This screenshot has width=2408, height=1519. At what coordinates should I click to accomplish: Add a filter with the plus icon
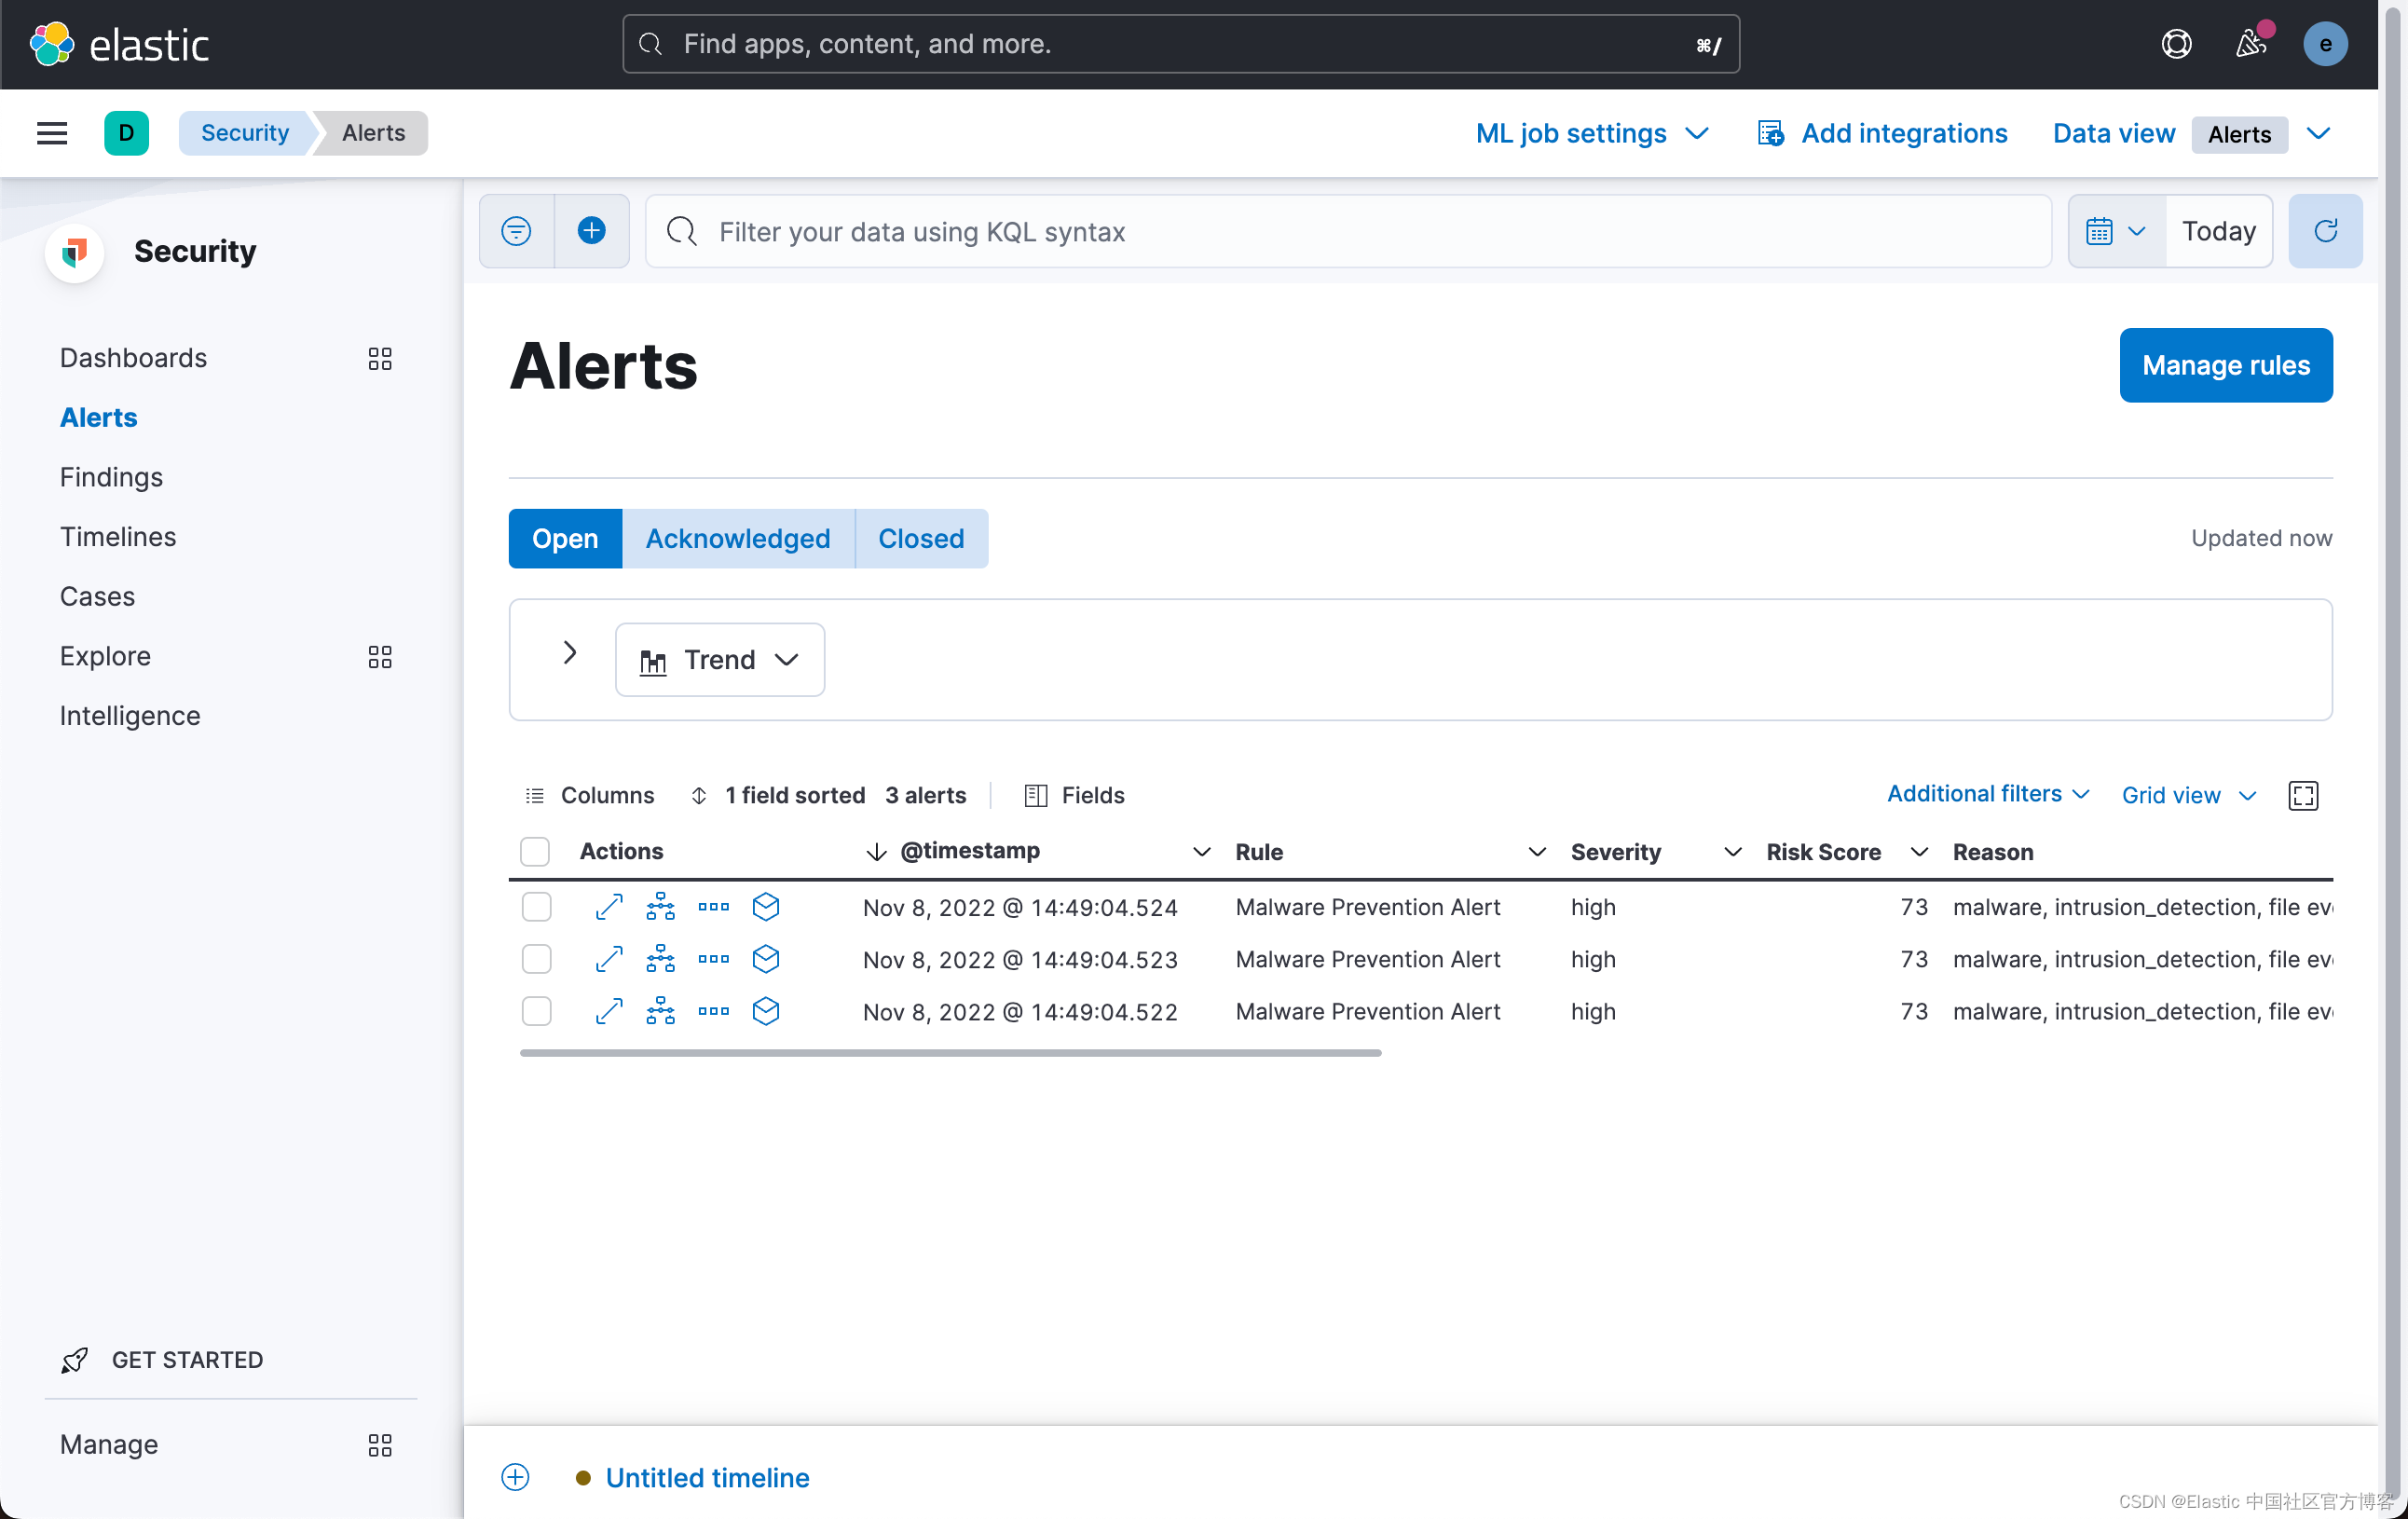click(x=592, y=231)
